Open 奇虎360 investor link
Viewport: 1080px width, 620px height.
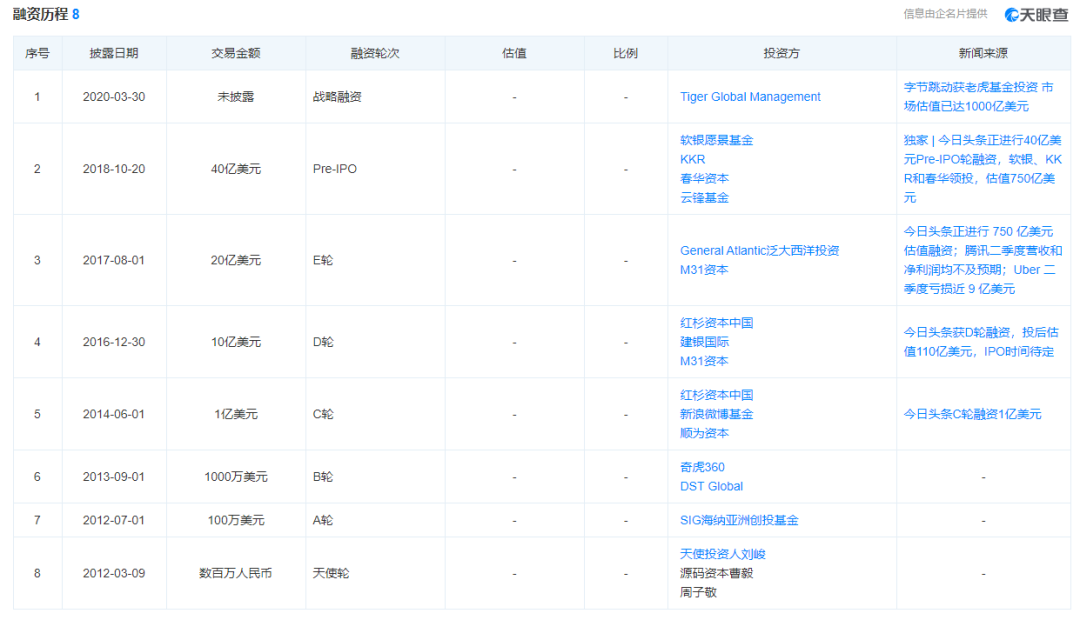[702, 468]
